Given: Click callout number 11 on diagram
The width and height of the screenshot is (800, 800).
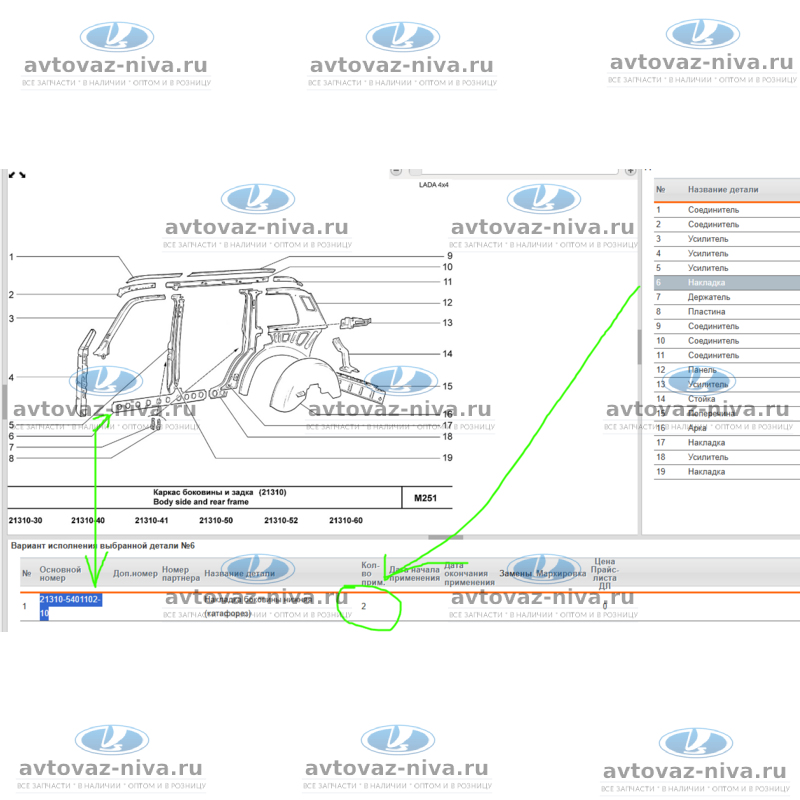Looking at the screenshot, I should (447, 282).
